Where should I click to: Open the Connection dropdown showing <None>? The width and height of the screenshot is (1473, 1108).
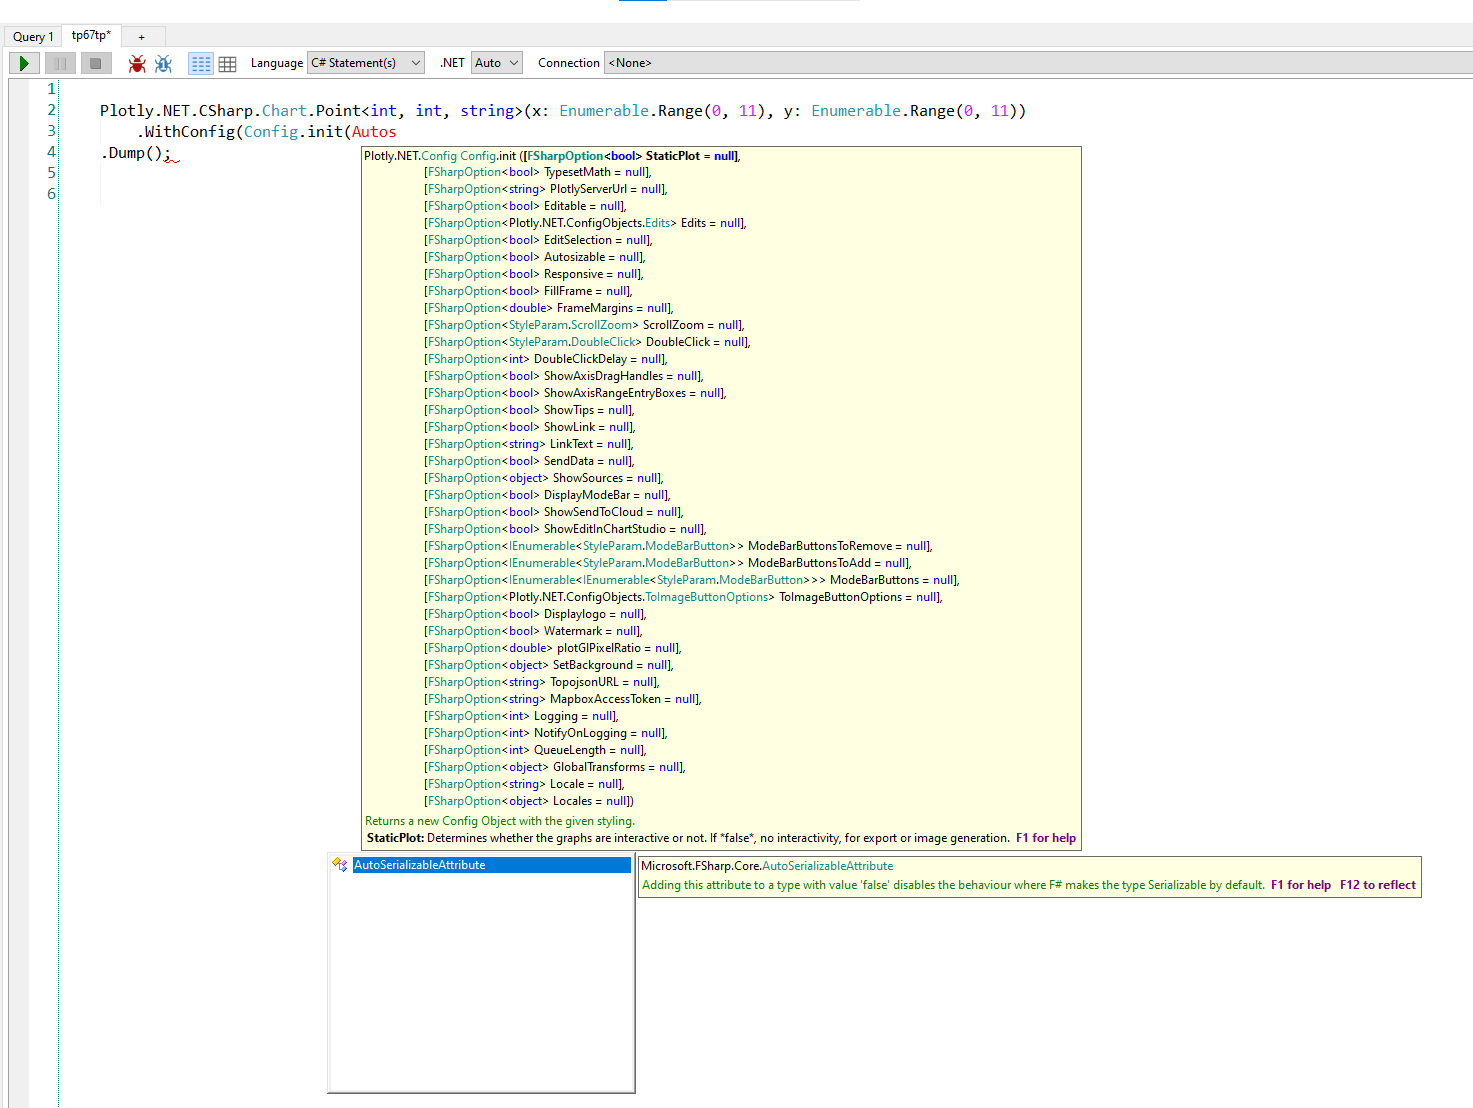point(1038,63)
